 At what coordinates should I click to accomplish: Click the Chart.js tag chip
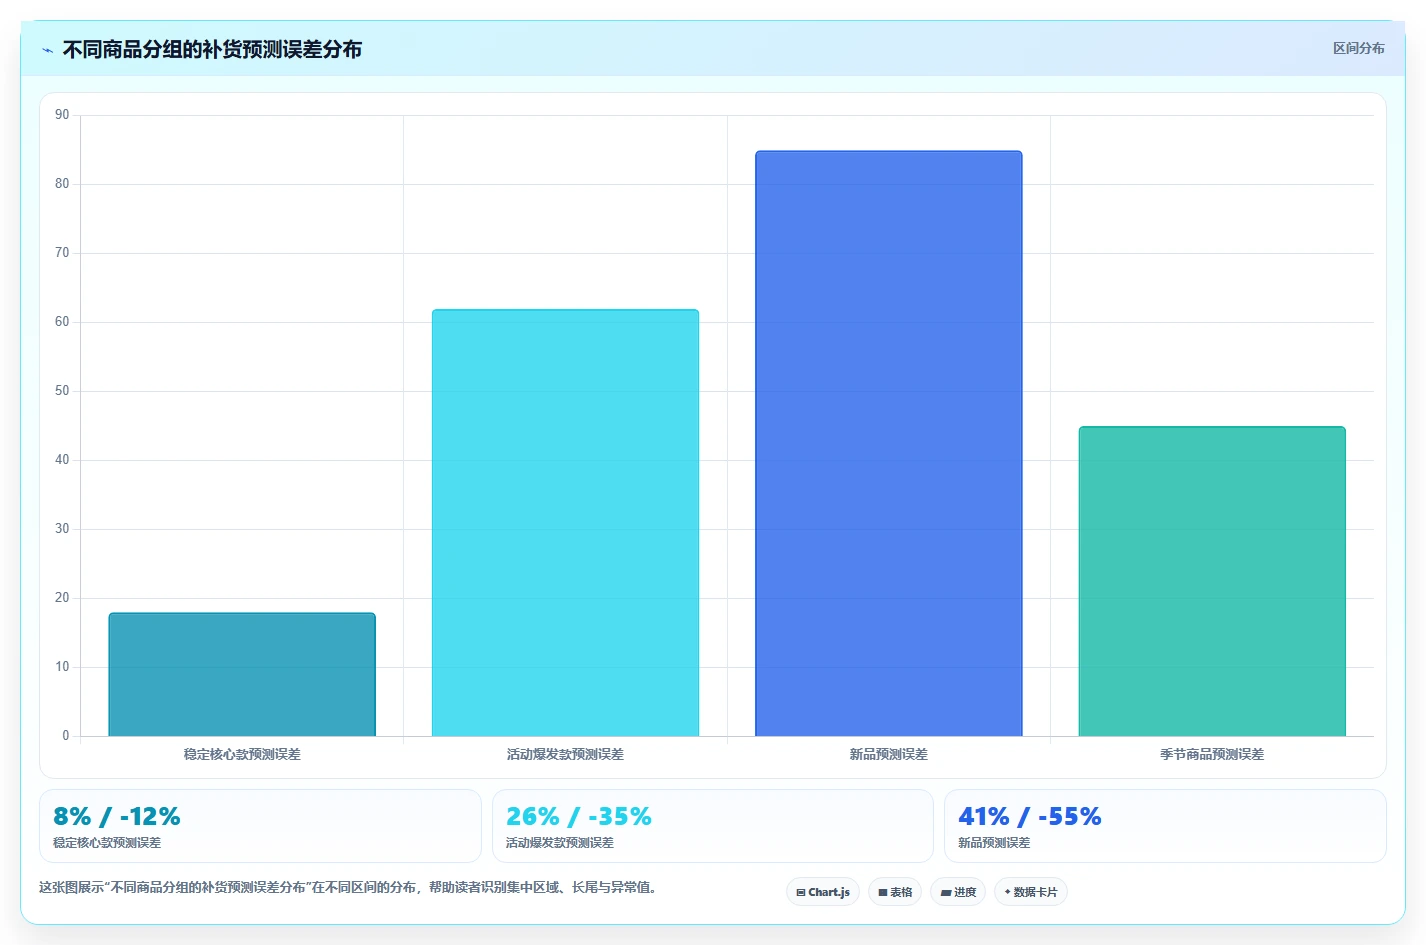point(823,892)
